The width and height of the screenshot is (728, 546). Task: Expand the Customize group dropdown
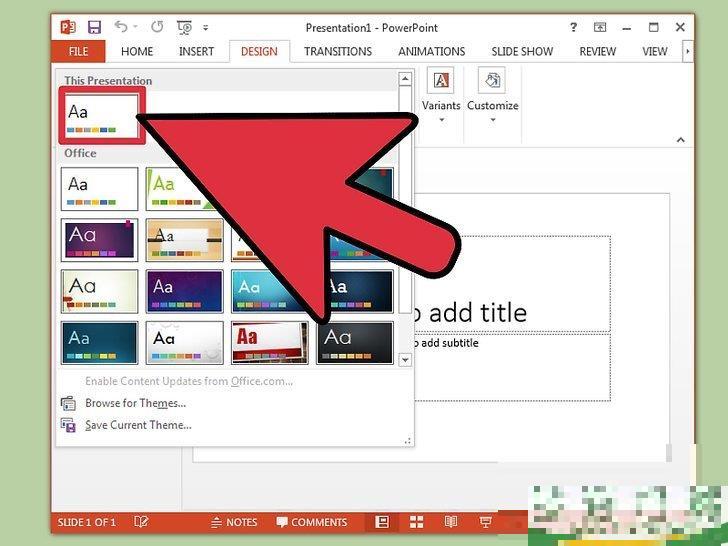493,120
